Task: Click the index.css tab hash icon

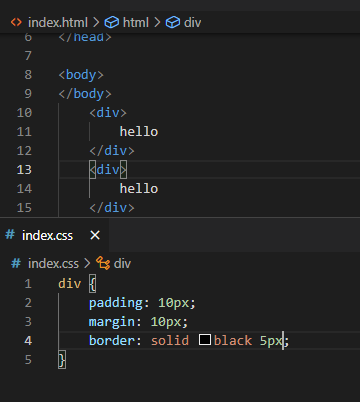Action: [10, 235]
